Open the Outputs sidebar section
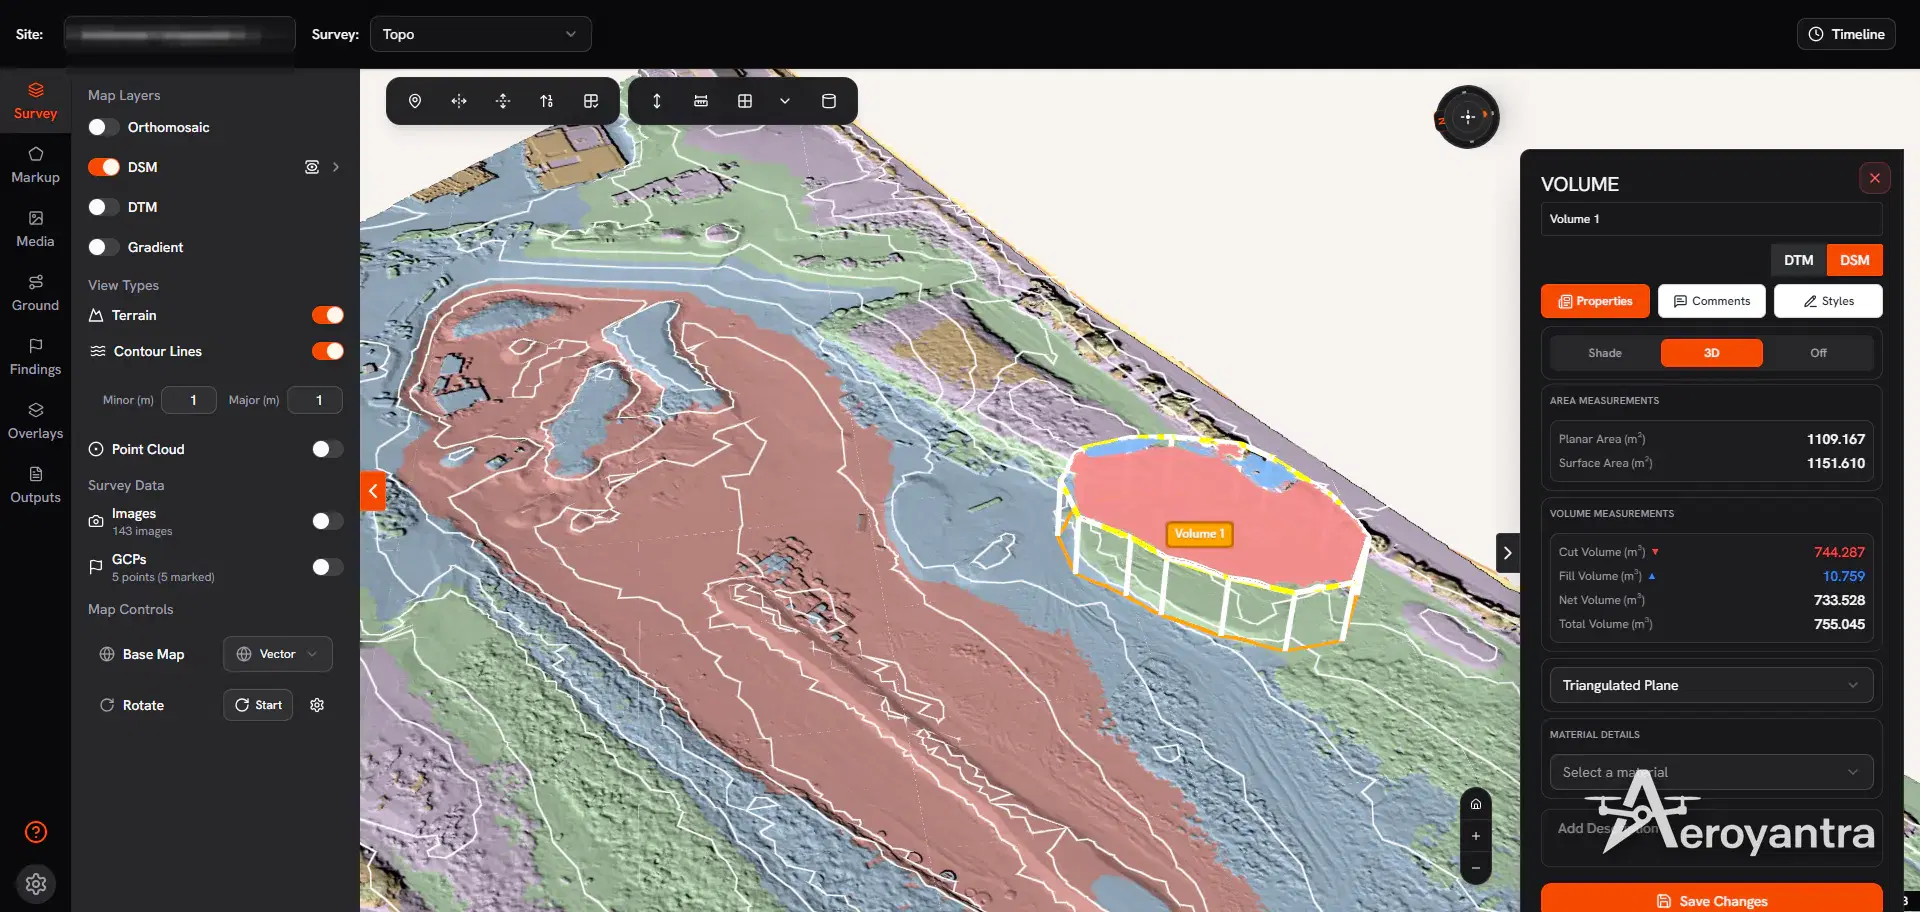1920x912 pixels. click(x=35, y=485)
